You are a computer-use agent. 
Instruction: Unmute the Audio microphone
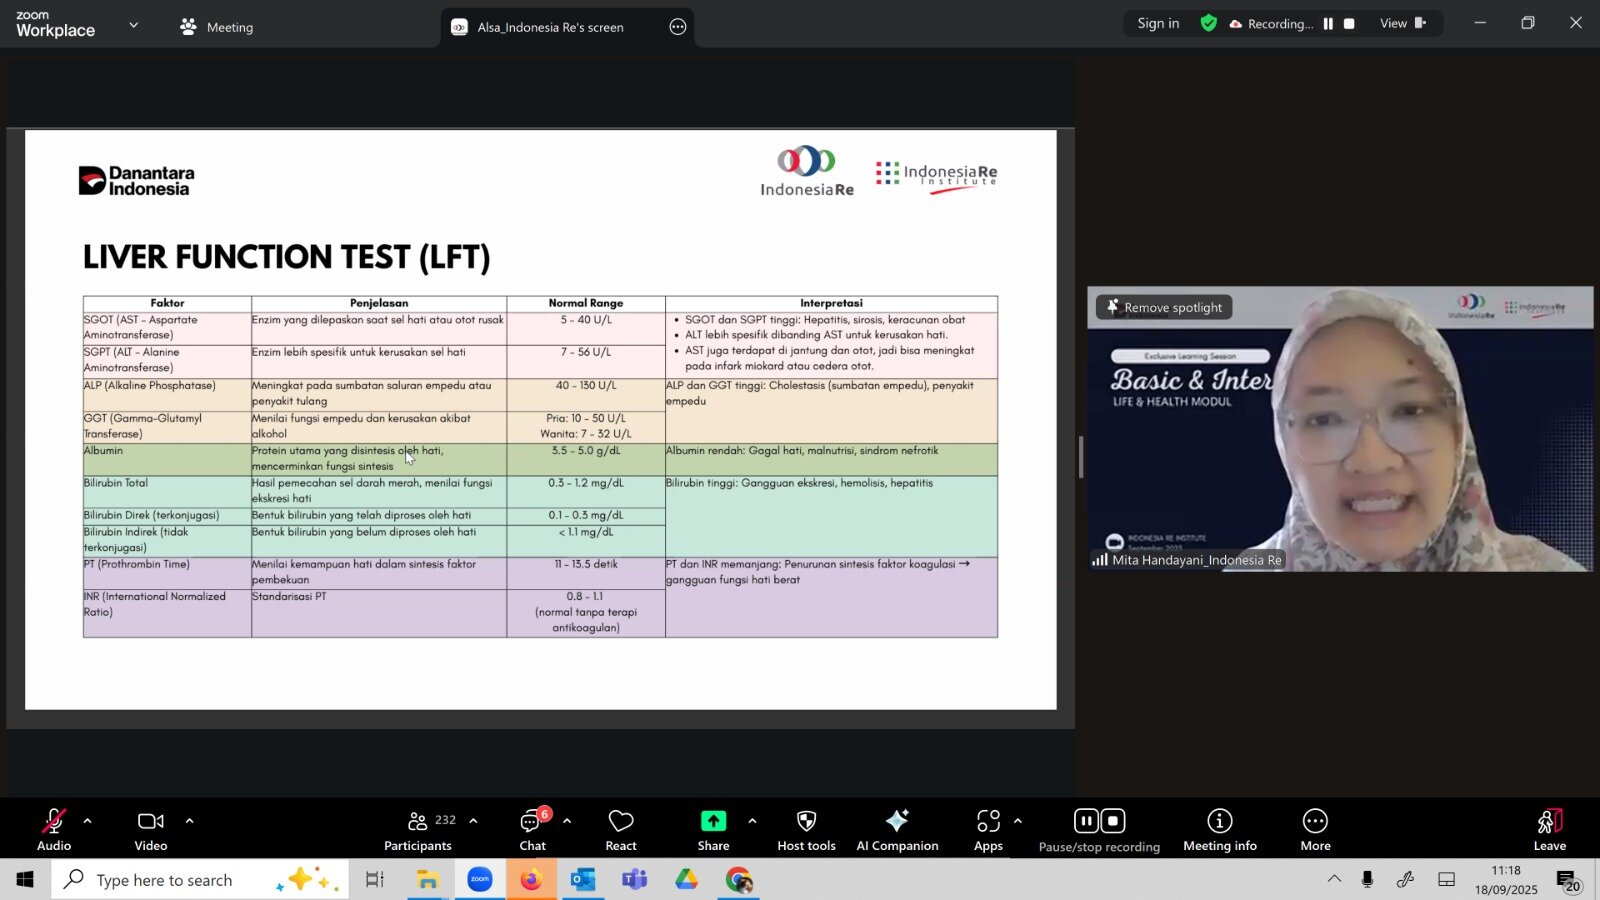(54, 830)
